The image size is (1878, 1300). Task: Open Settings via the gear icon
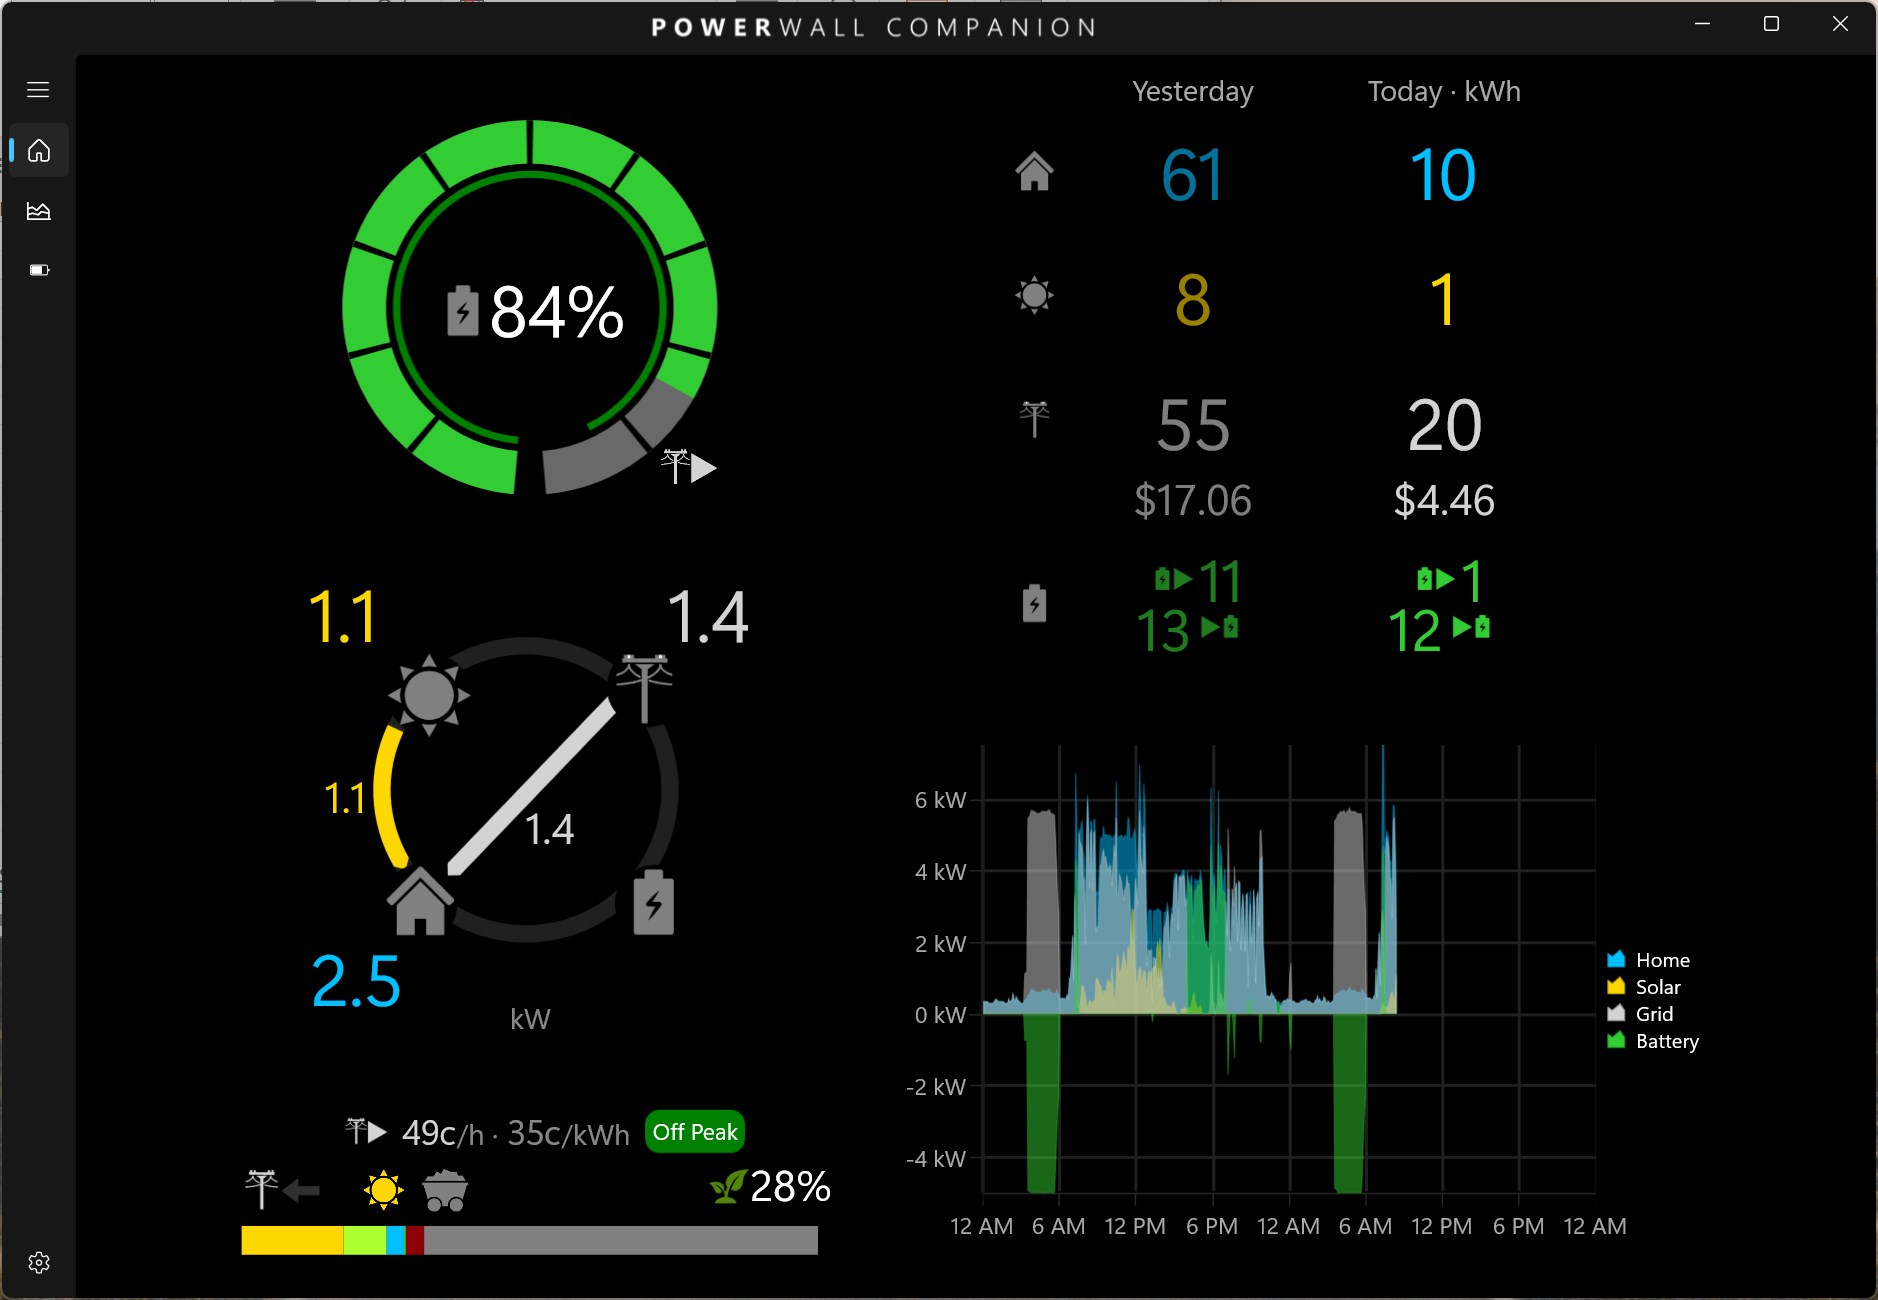(x=38, y=1262)
